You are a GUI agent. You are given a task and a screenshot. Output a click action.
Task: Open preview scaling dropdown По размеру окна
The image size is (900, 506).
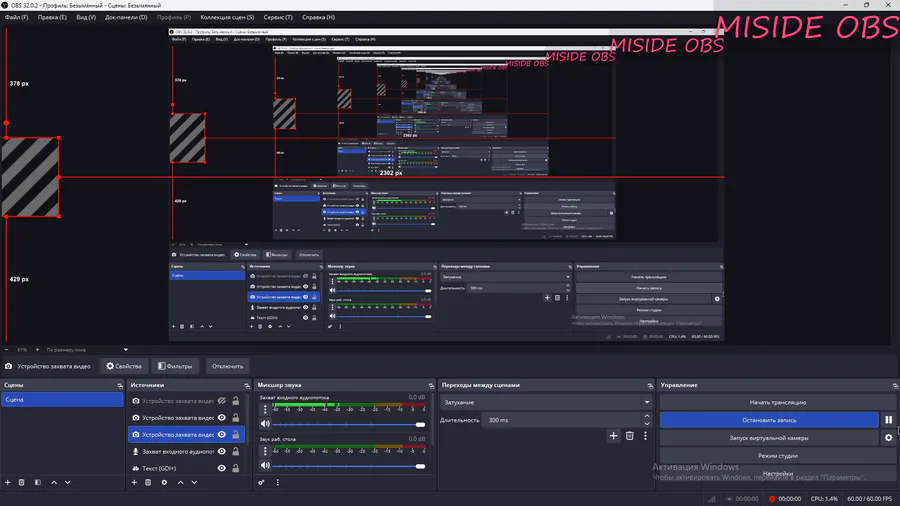click(x=87, y=349)
